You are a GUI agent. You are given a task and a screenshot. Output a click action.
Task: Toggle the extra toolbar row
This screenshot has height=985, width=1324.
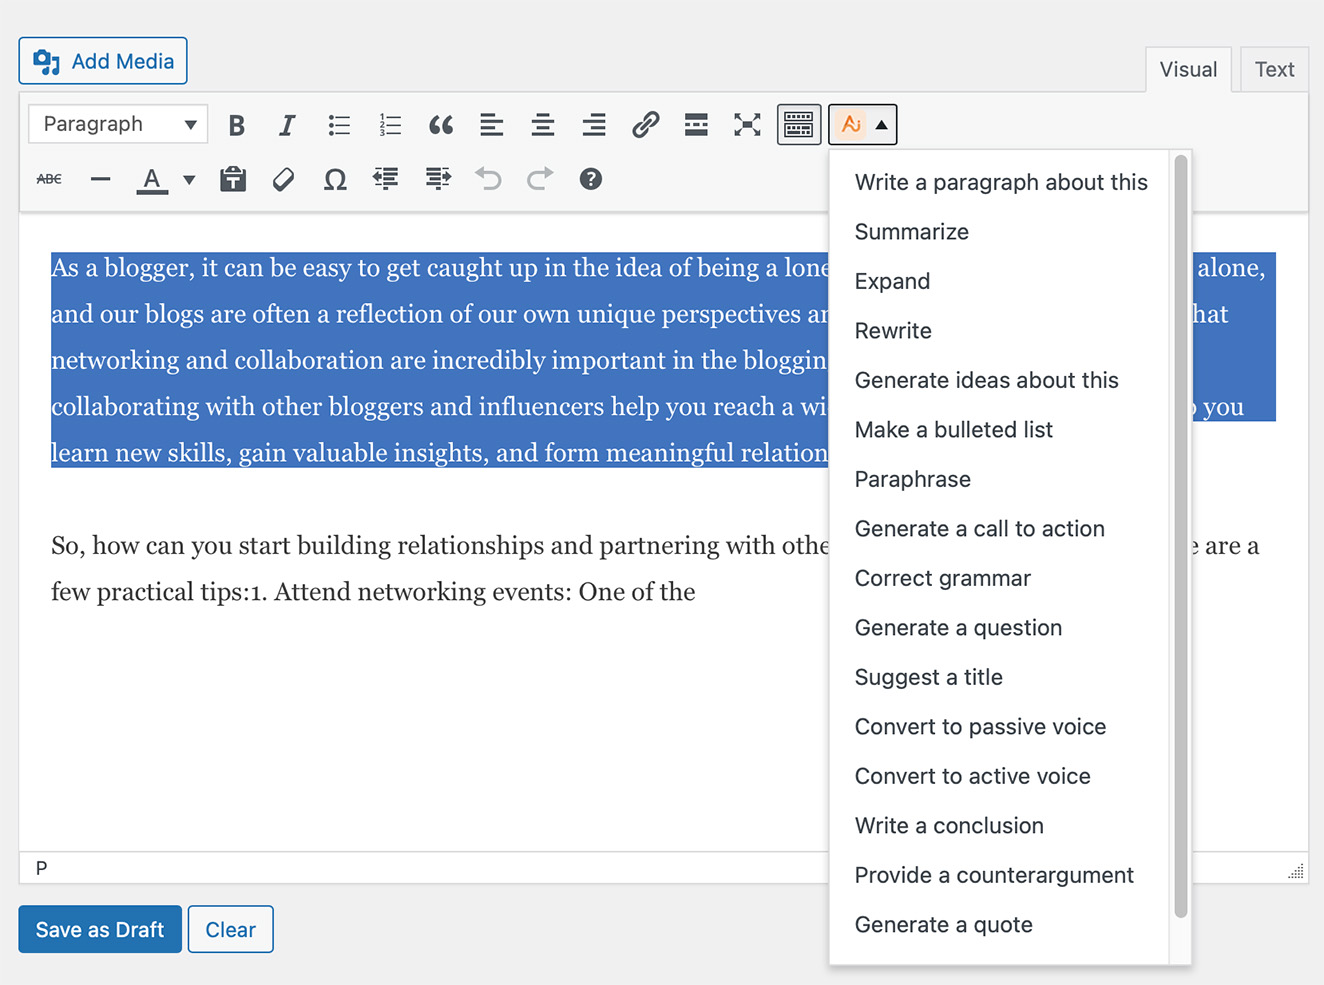798,124
